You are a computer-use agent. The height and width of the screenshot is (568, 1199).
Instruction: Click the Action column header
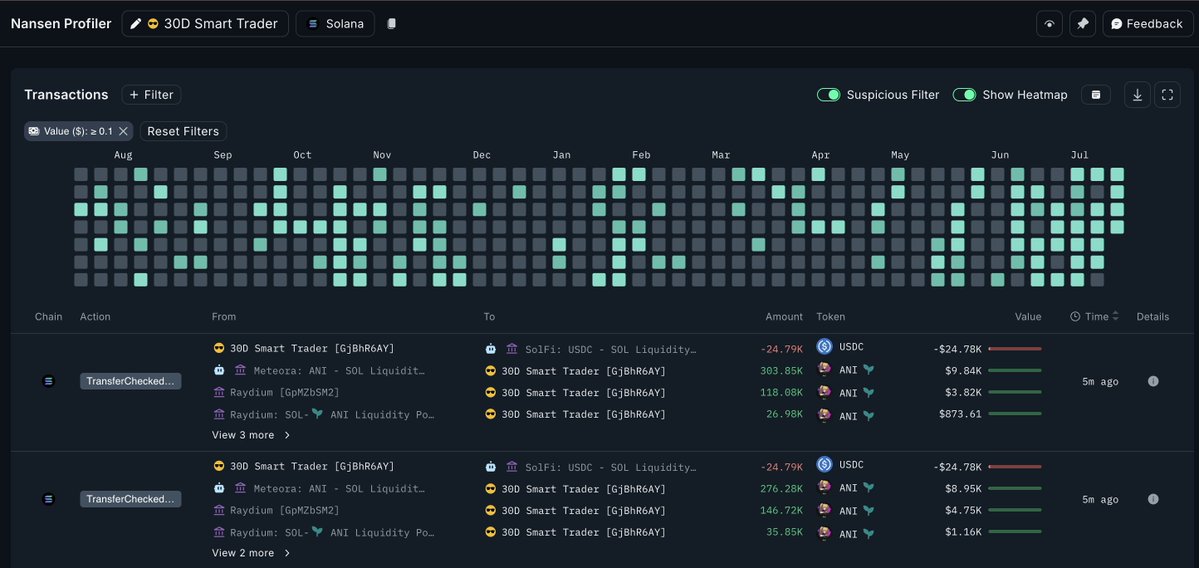(x=95, y=316)
